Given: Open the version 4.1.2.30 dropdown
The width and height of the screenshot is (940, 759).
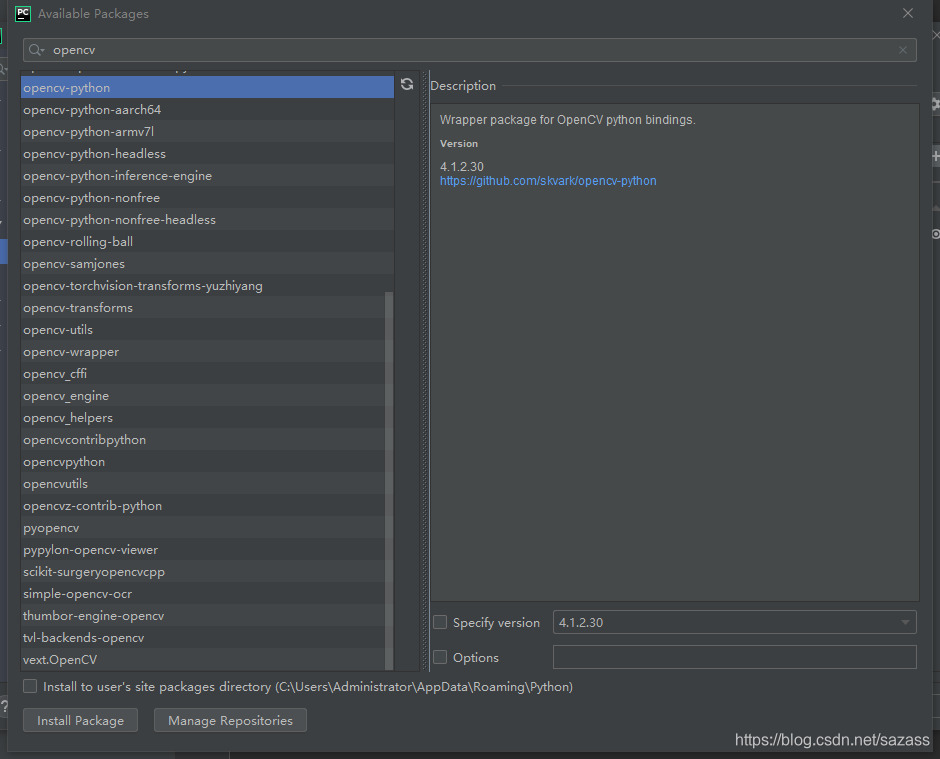Looking at the screenshot, I should pos(734,622).
